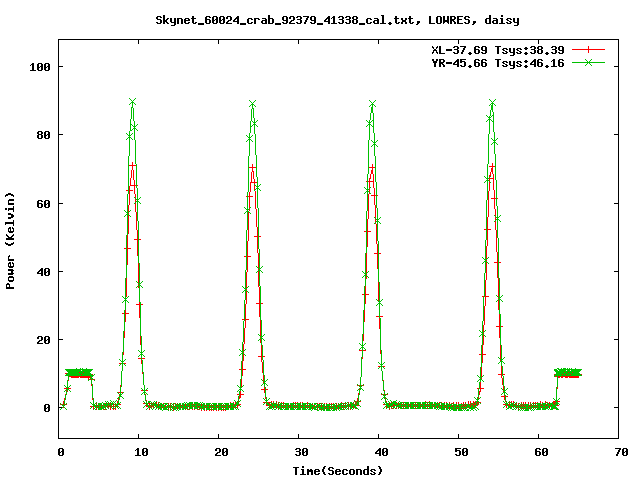This screenshot has height=480, width=640.
Task: Click the 100 tick label on the y-axis
Action: point(39,67)
